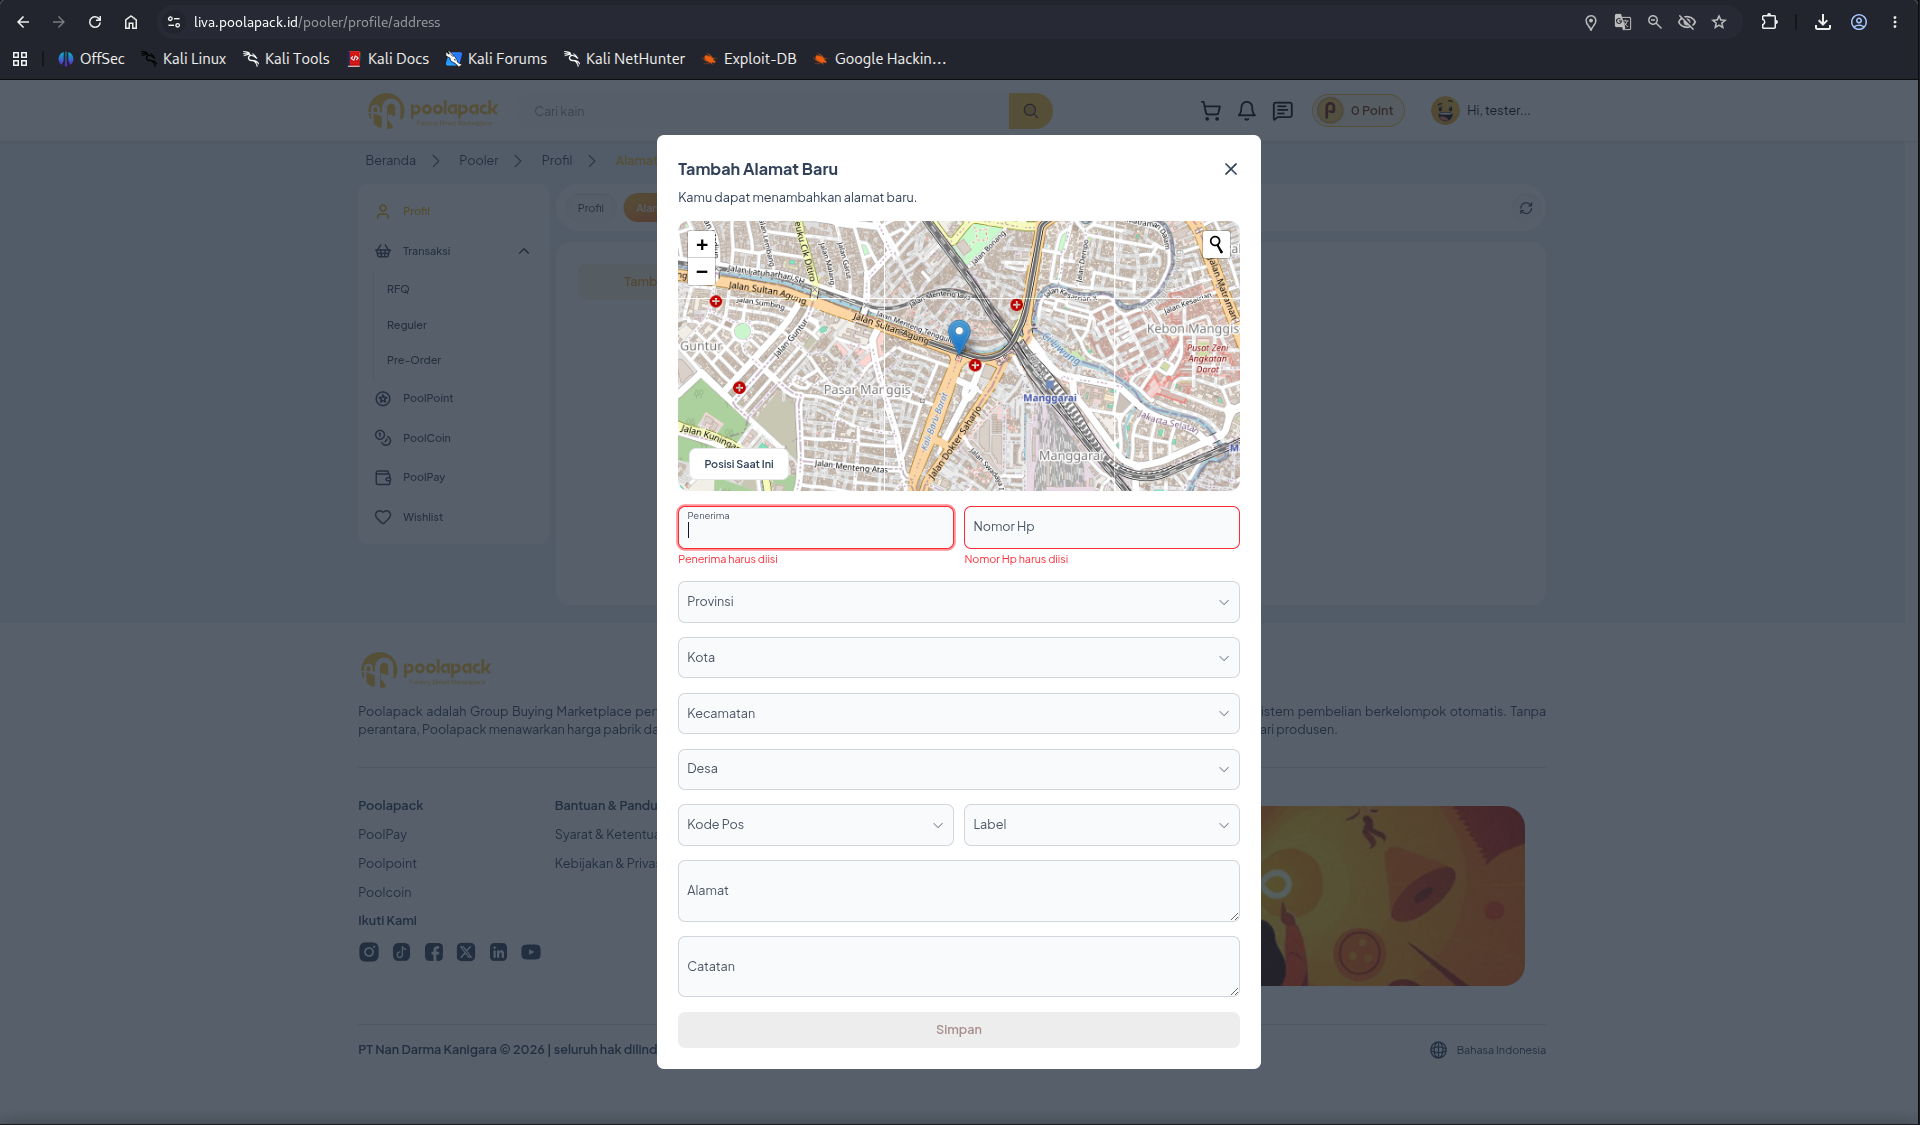Open browser downloads icon
Viewport: 1920px width, 1125px height.
[1823, 22]
